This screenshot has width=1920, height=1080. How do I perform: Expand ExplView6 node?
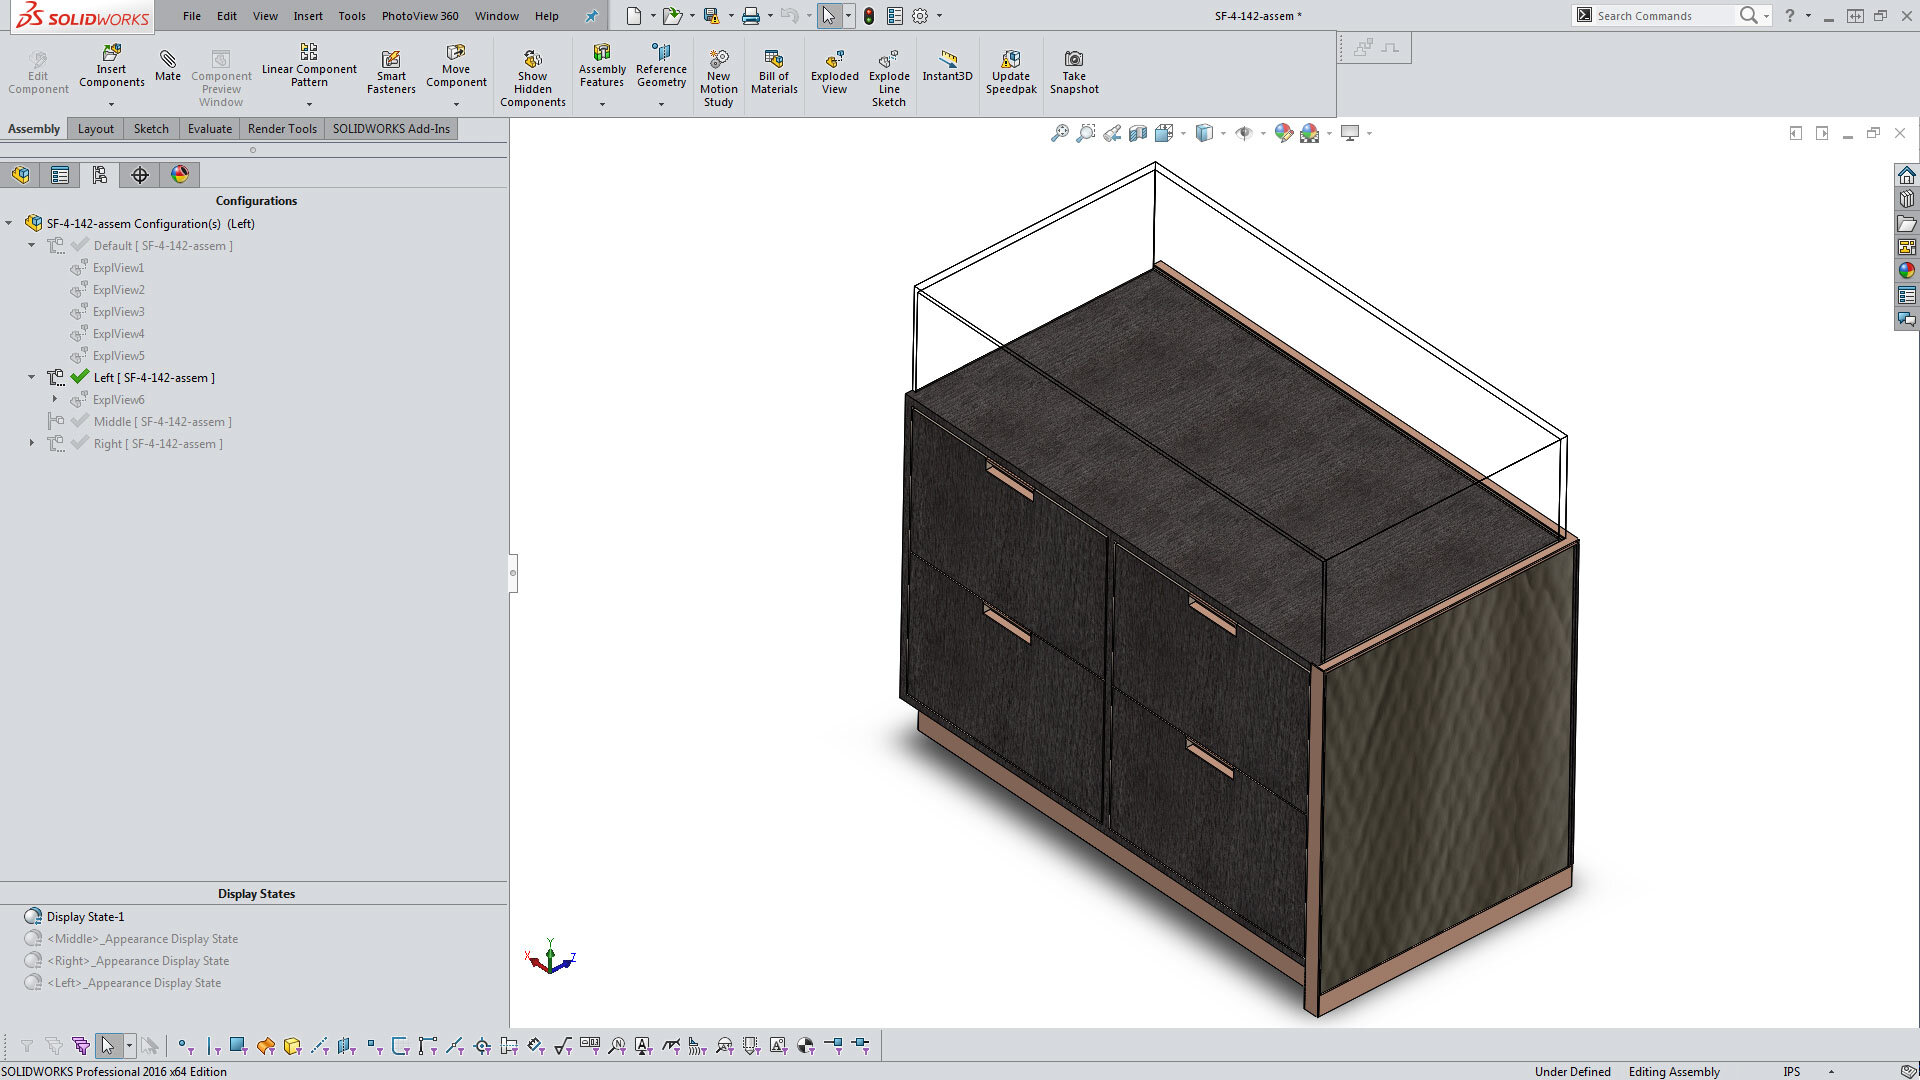click(x=55, y=400)
